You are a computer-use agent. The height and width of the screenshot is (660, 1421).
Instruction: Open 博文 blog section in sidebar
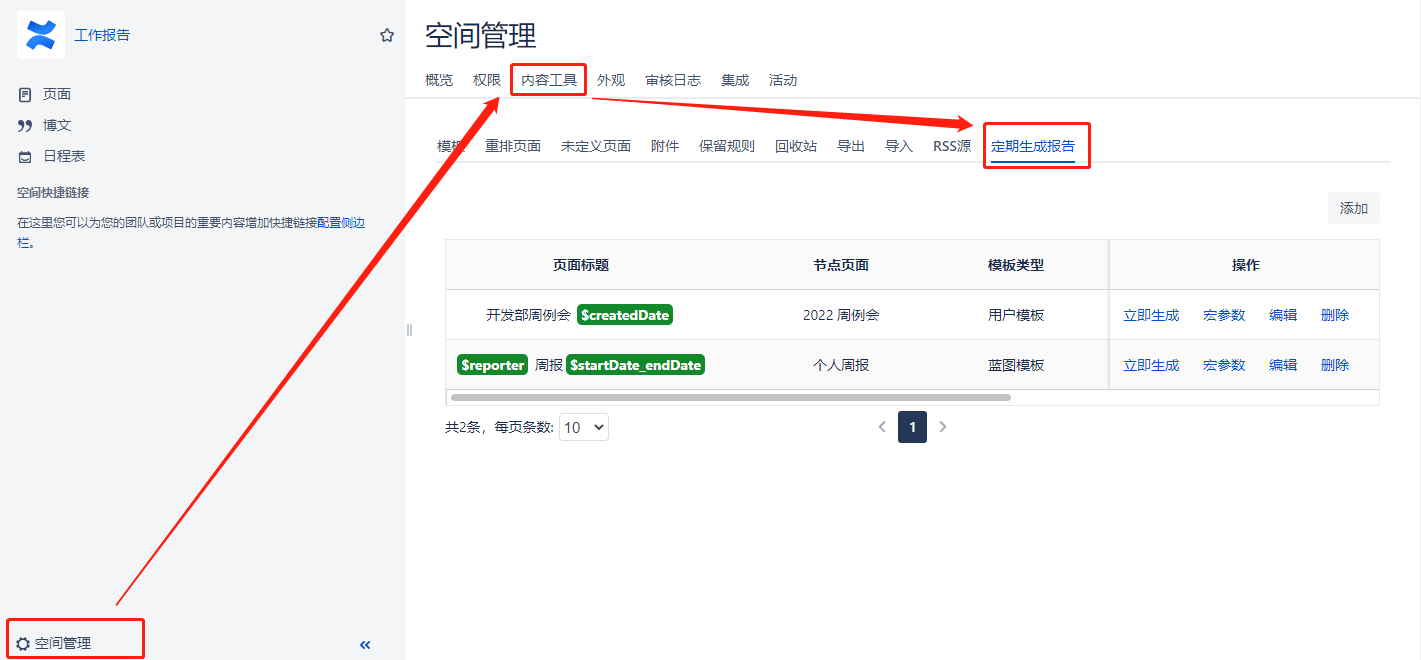56,125
